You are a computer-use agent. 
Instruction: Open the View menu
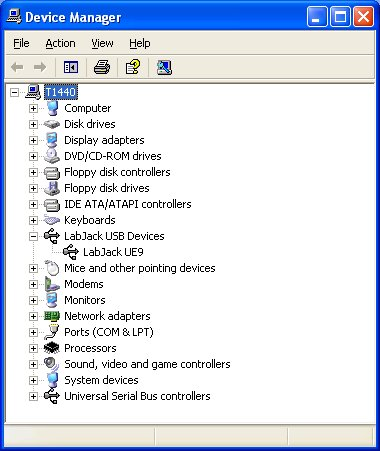pos(102,43)
